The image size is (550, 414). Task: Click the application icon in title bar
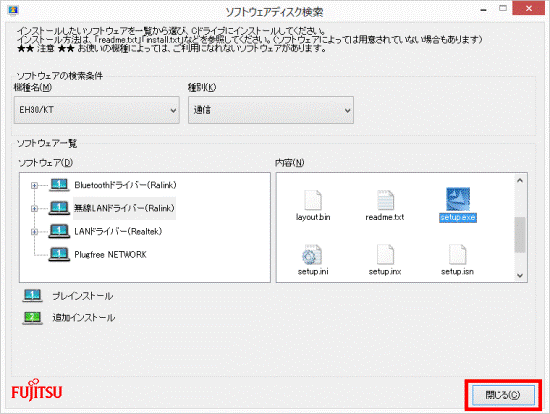point(13,10)
